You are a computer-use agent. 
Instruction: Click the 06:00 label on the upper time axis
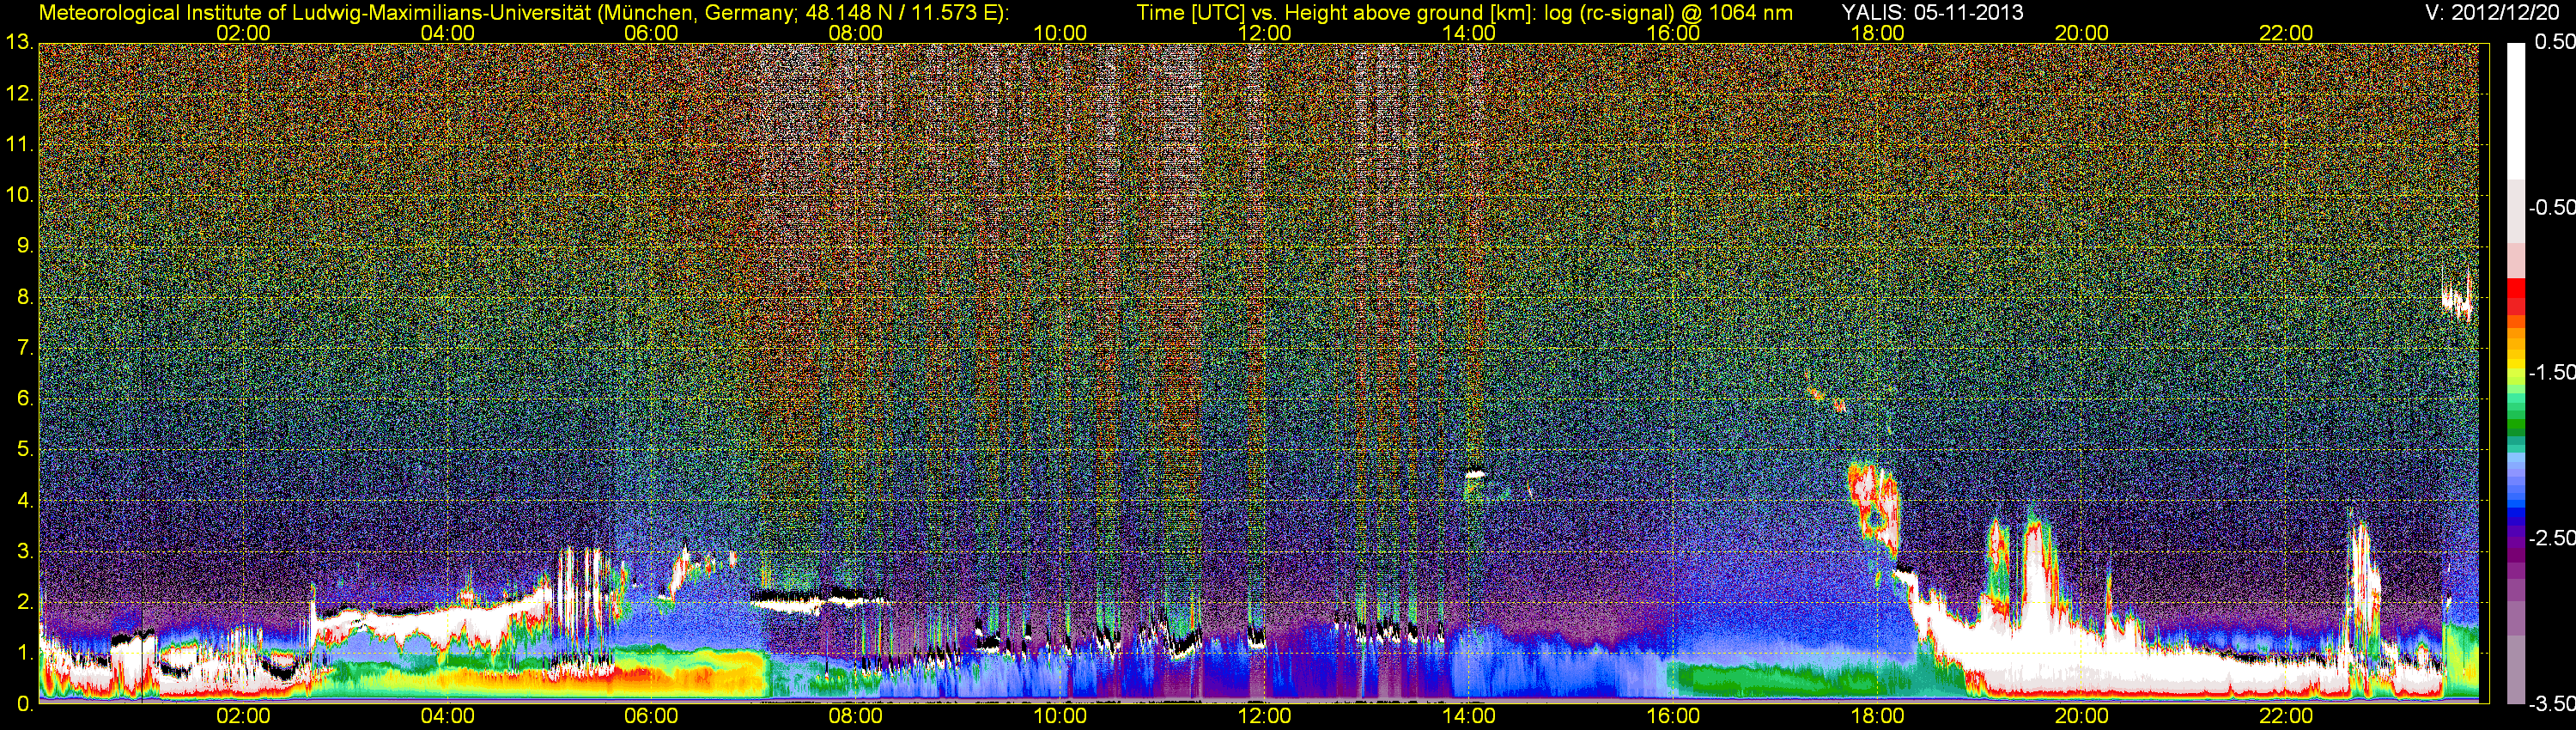point(651,33)
